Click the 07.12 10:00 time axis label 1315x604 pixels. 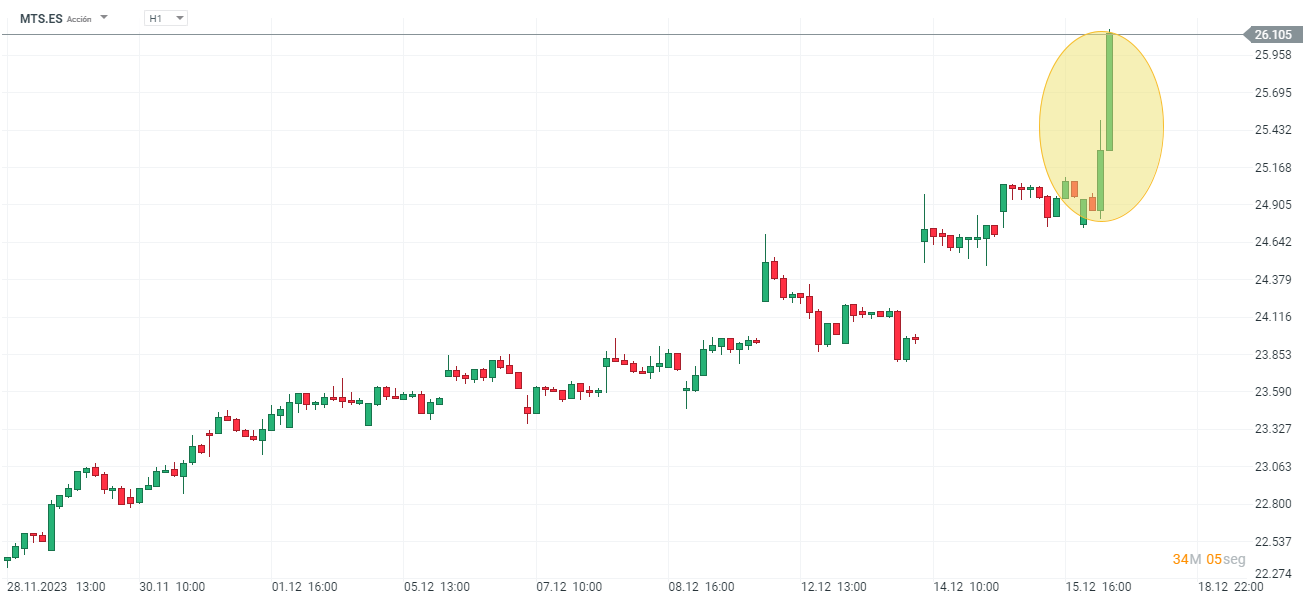[x=569, y=587]
